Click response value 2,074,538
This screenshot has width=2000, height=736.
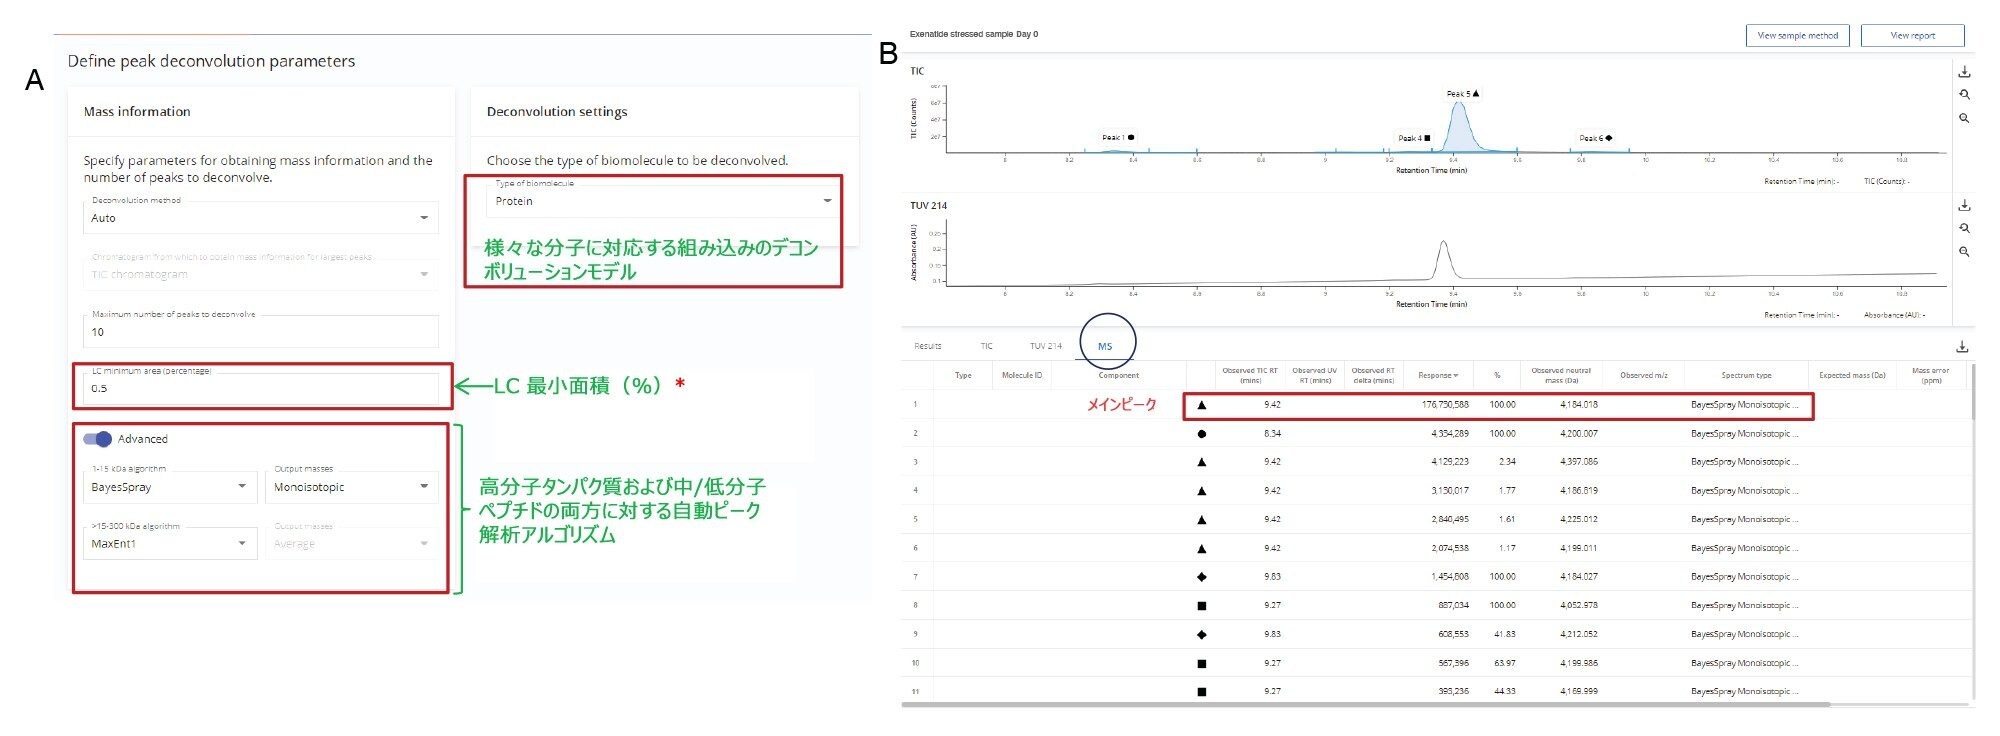[x=1449, y=548]
